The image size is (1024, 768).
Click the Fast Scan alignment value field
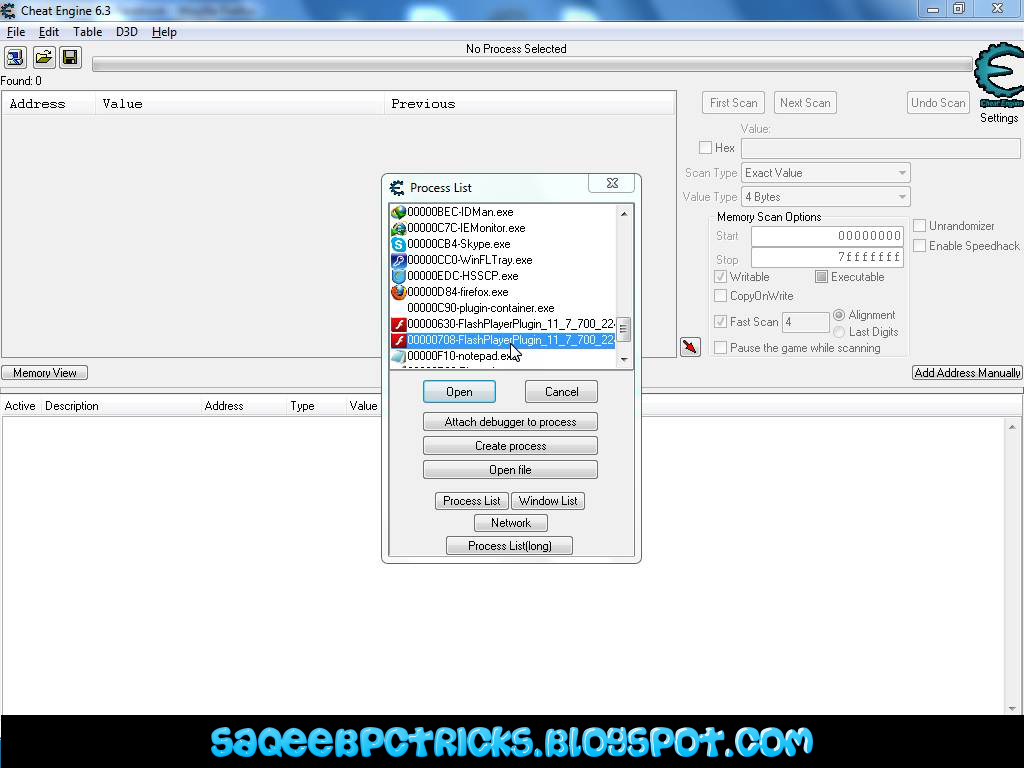pos(805,322)
